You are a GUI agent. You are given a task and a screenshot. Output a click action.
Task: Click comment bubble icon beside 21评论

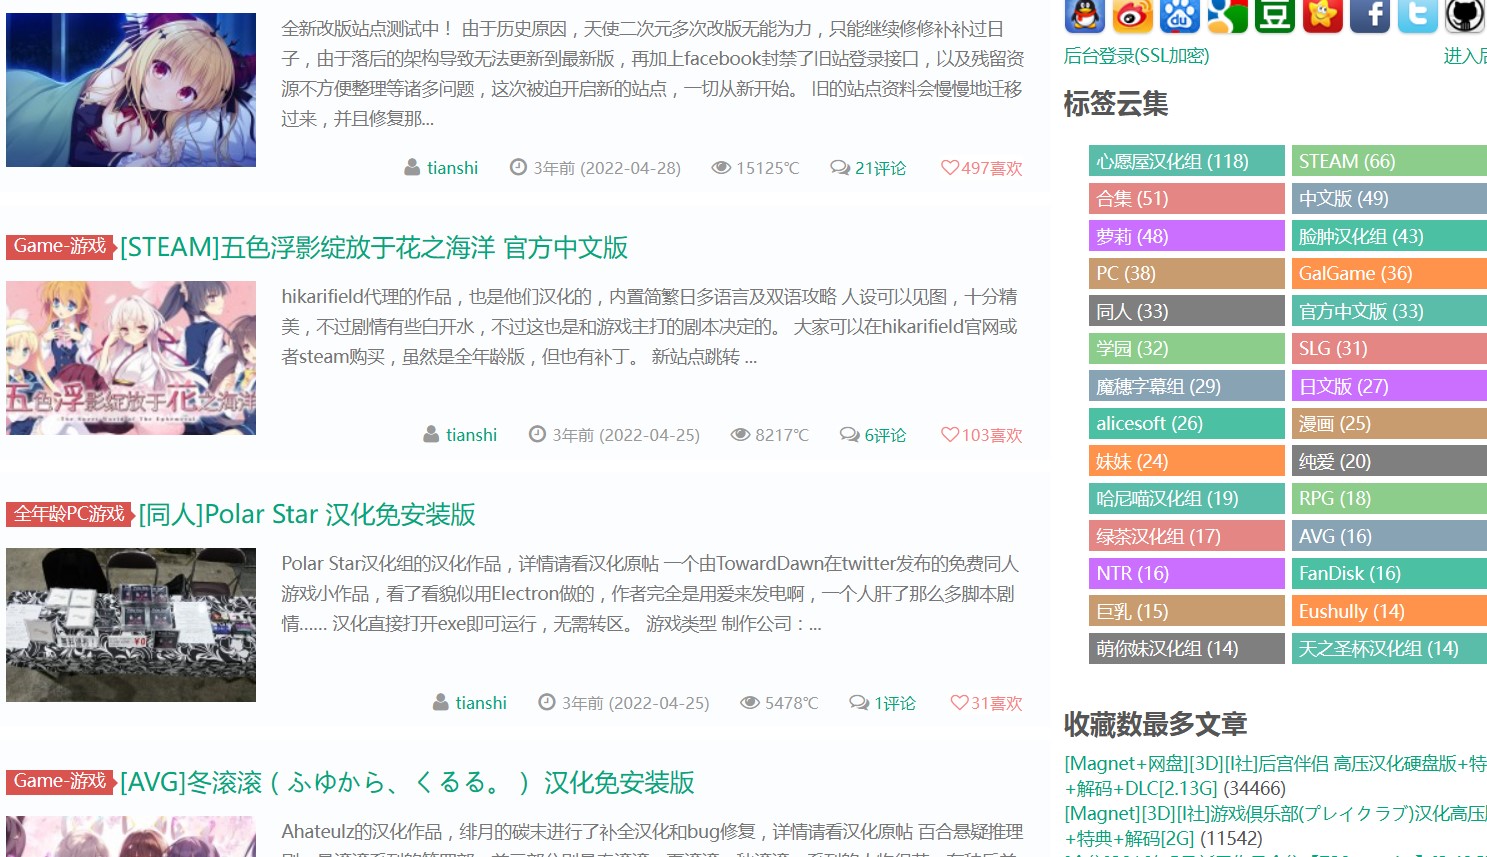coord(840,168)
